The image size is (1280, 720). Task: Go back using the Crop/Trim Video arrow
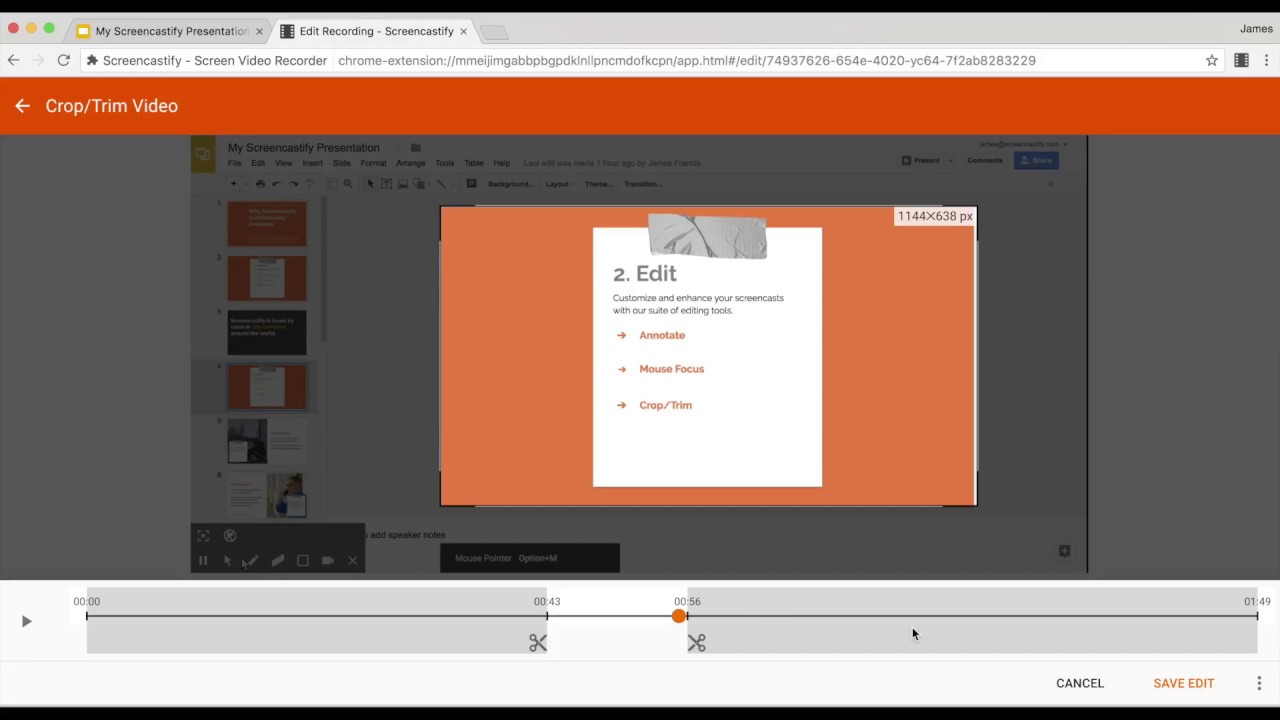[x=22, y=106]
